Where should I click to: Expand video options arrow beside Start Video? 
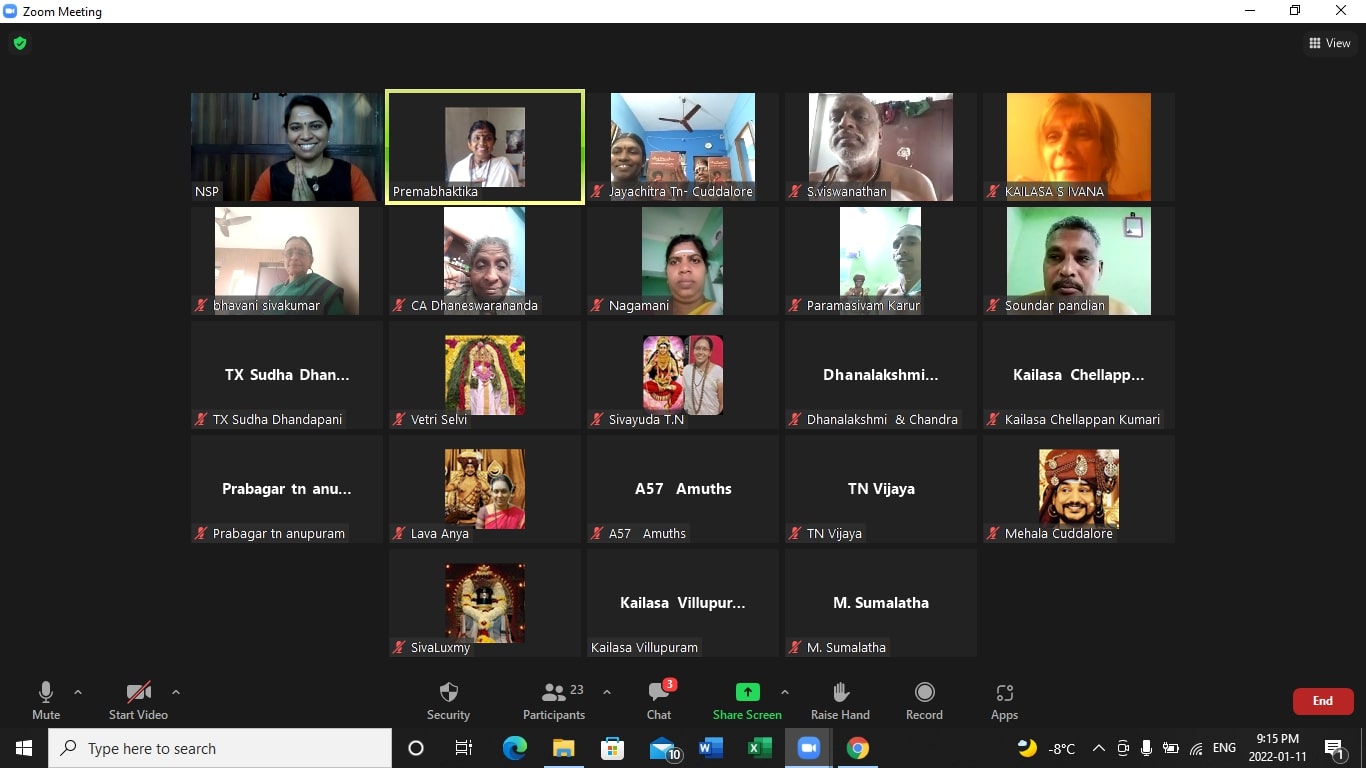pyautogui.click(x=176, y=692)
